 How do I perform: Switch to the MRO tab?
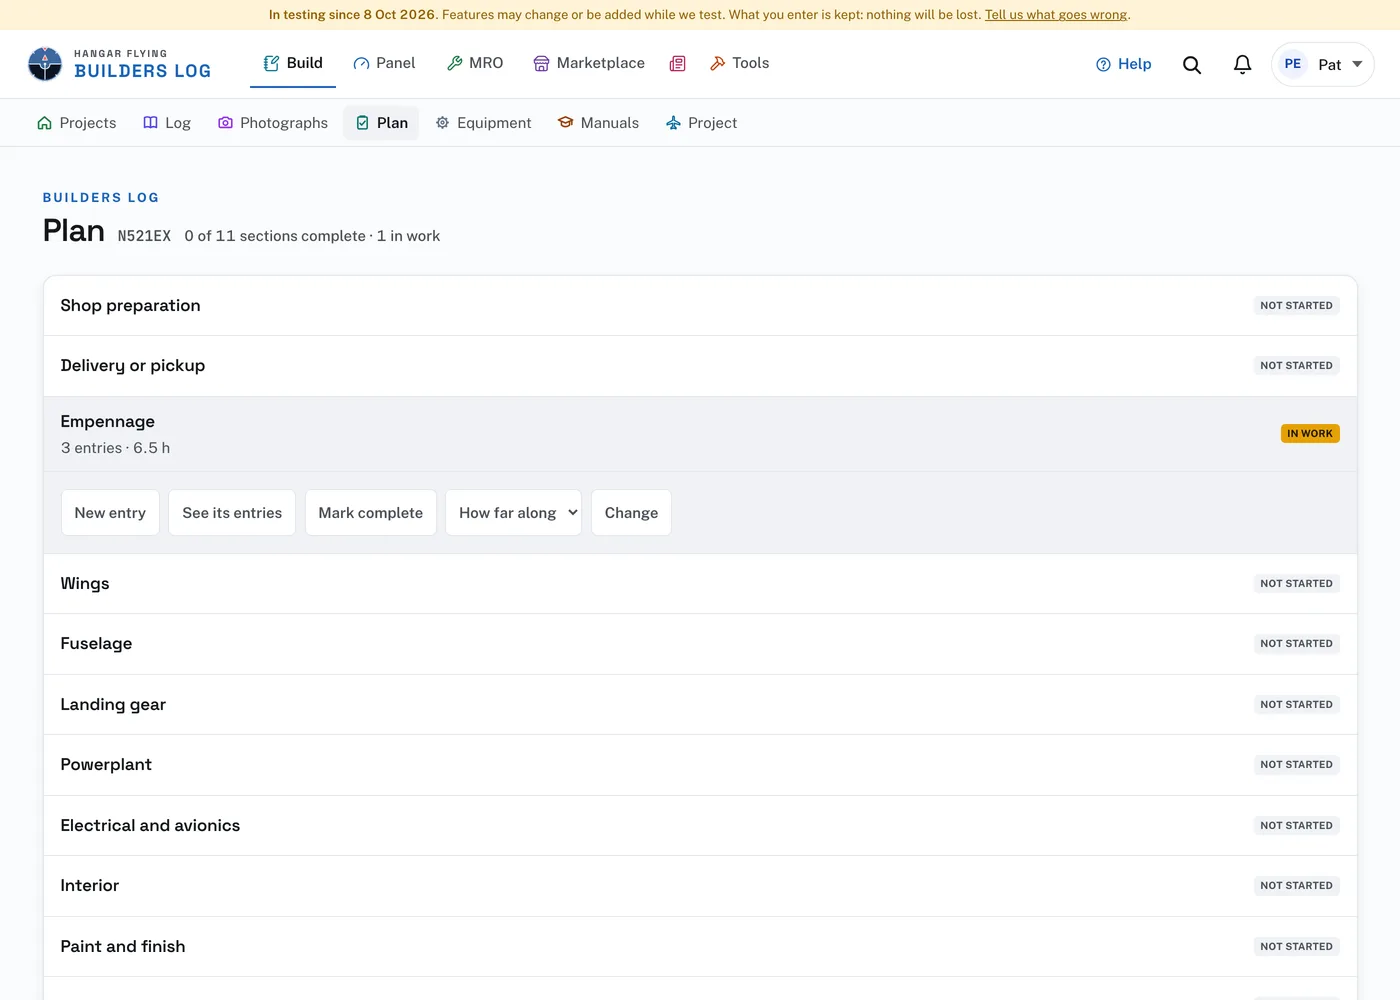pyautogui.click(x=474, y=63)
